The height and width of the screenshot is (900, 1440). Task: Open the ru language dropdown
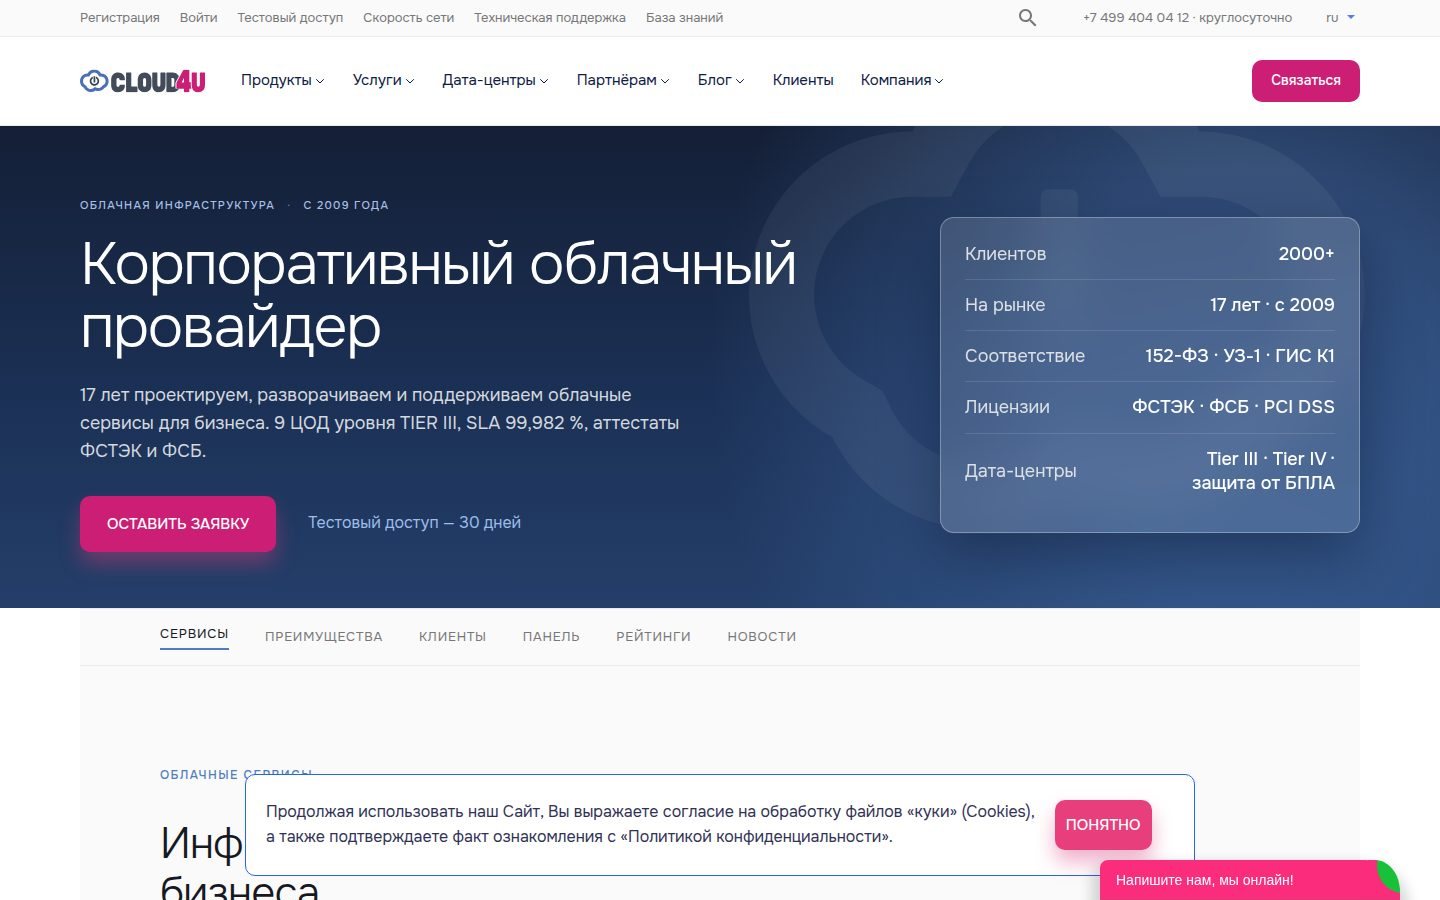pyautogui.click(x=1340, y=18)
